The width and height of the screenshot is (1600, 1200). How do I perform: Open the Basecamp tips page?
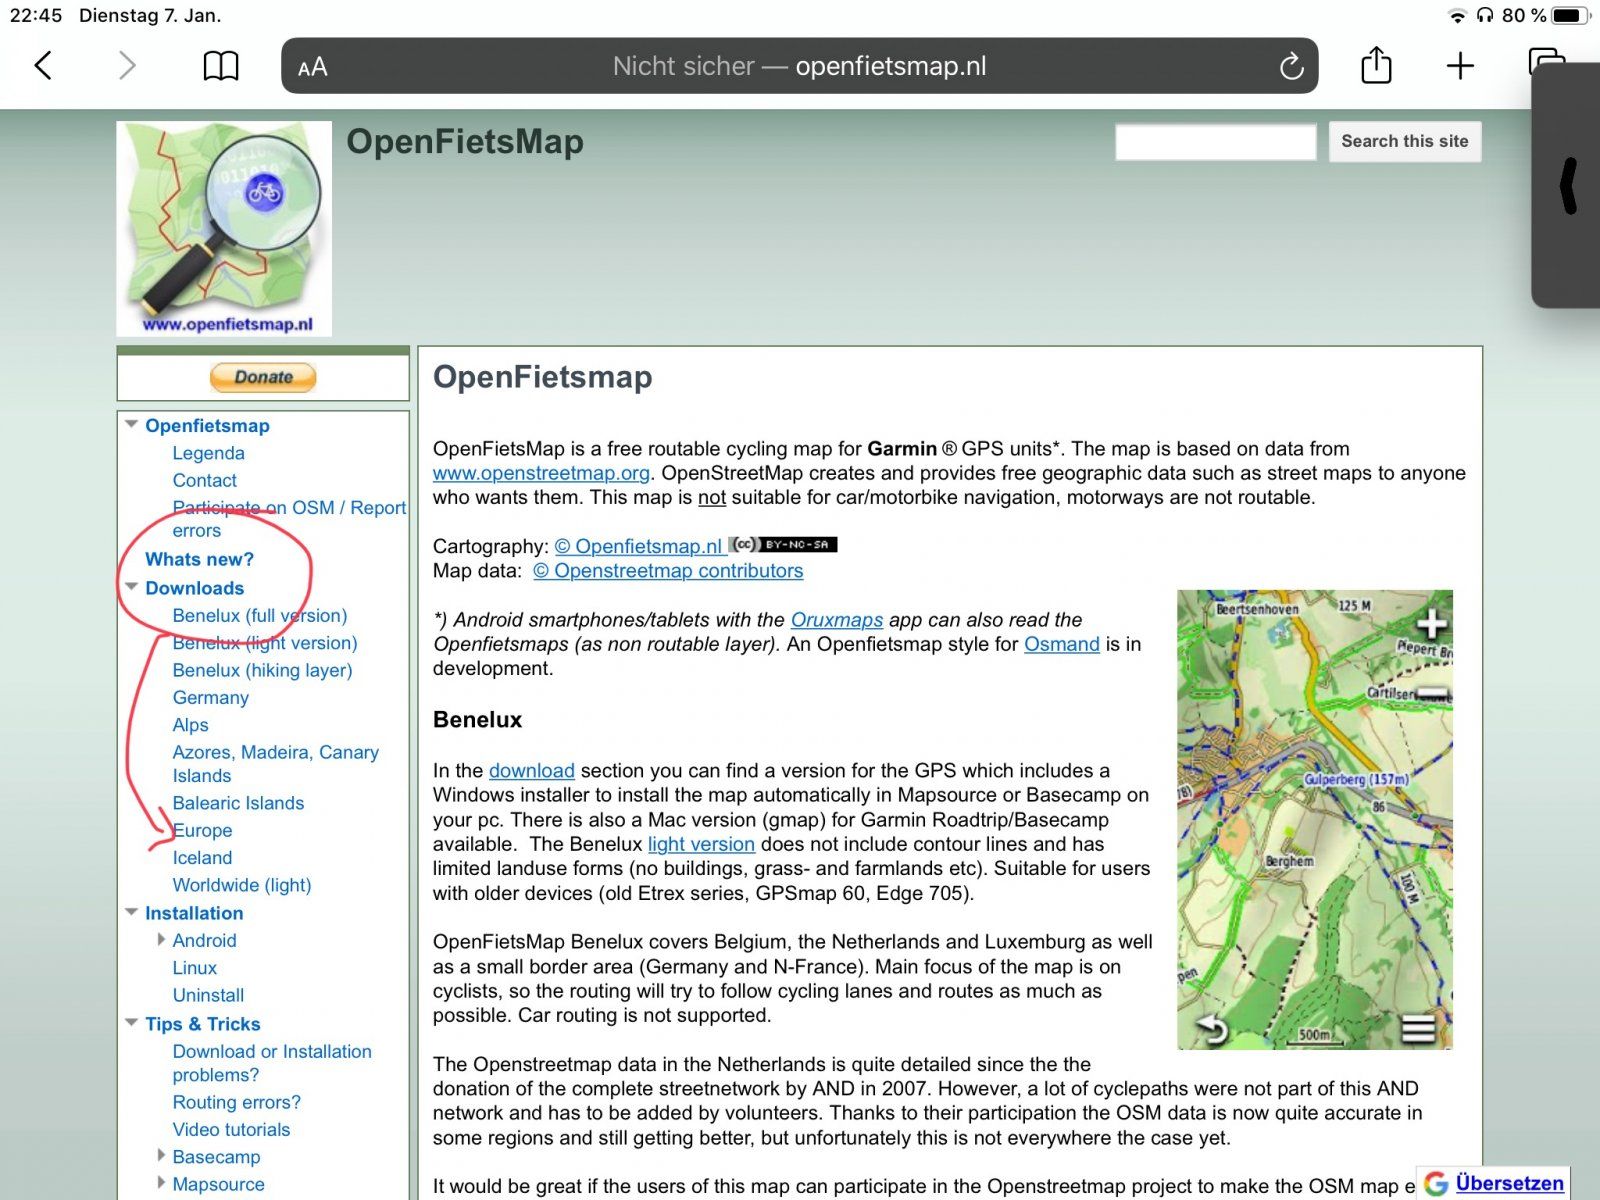pyautogui.click(x=216, y=1157)
